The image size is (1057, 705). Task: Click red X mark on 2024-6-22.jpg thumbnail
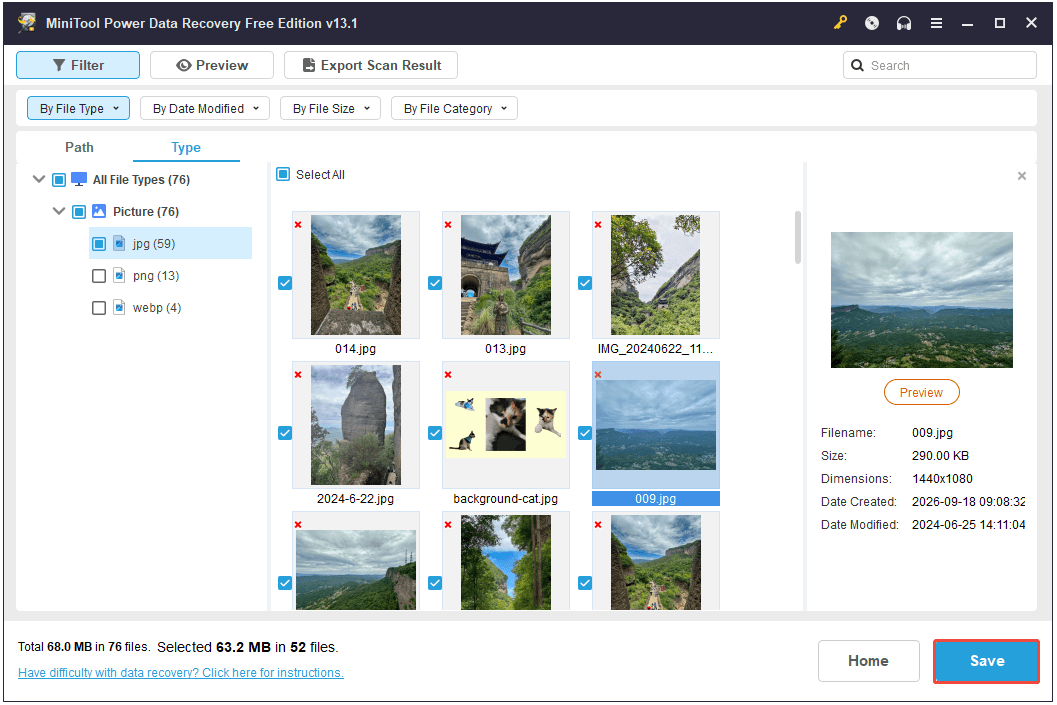[298, 375]
